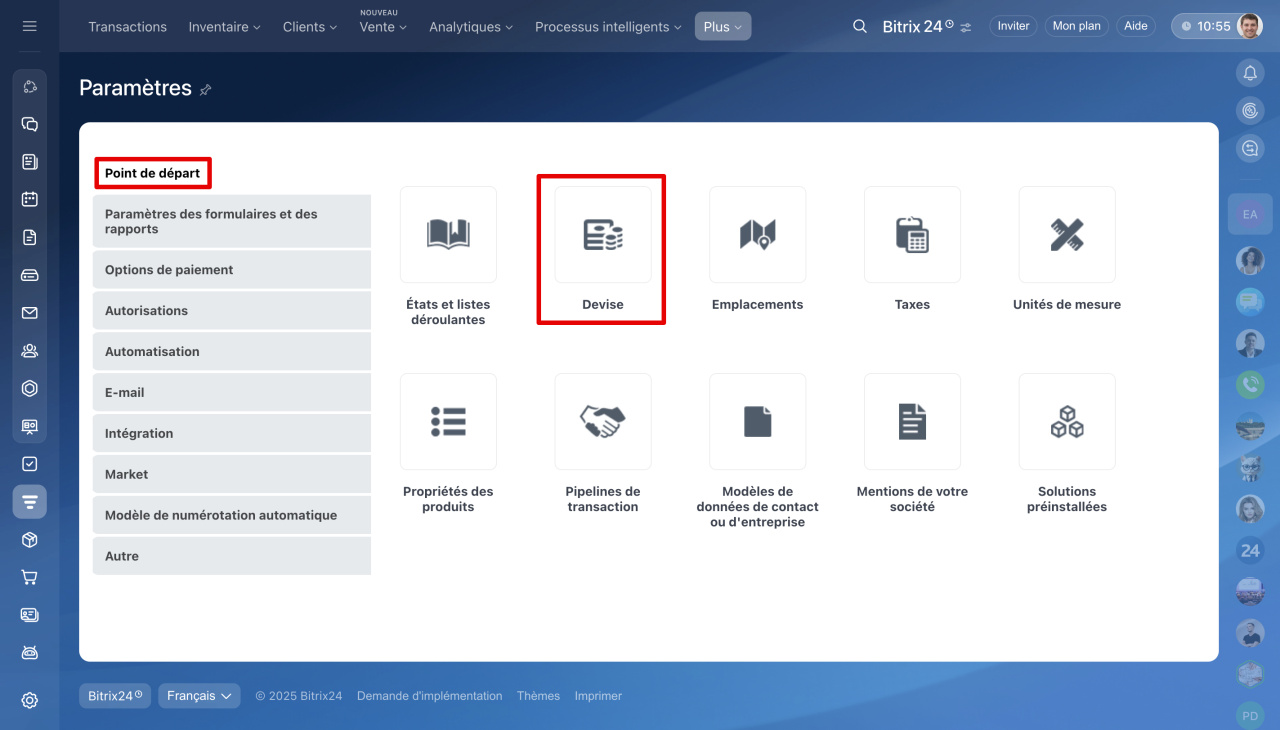Open the Taxes settings tile
Viewport: 1280px width, 730px height.
[x=912, y=235]
